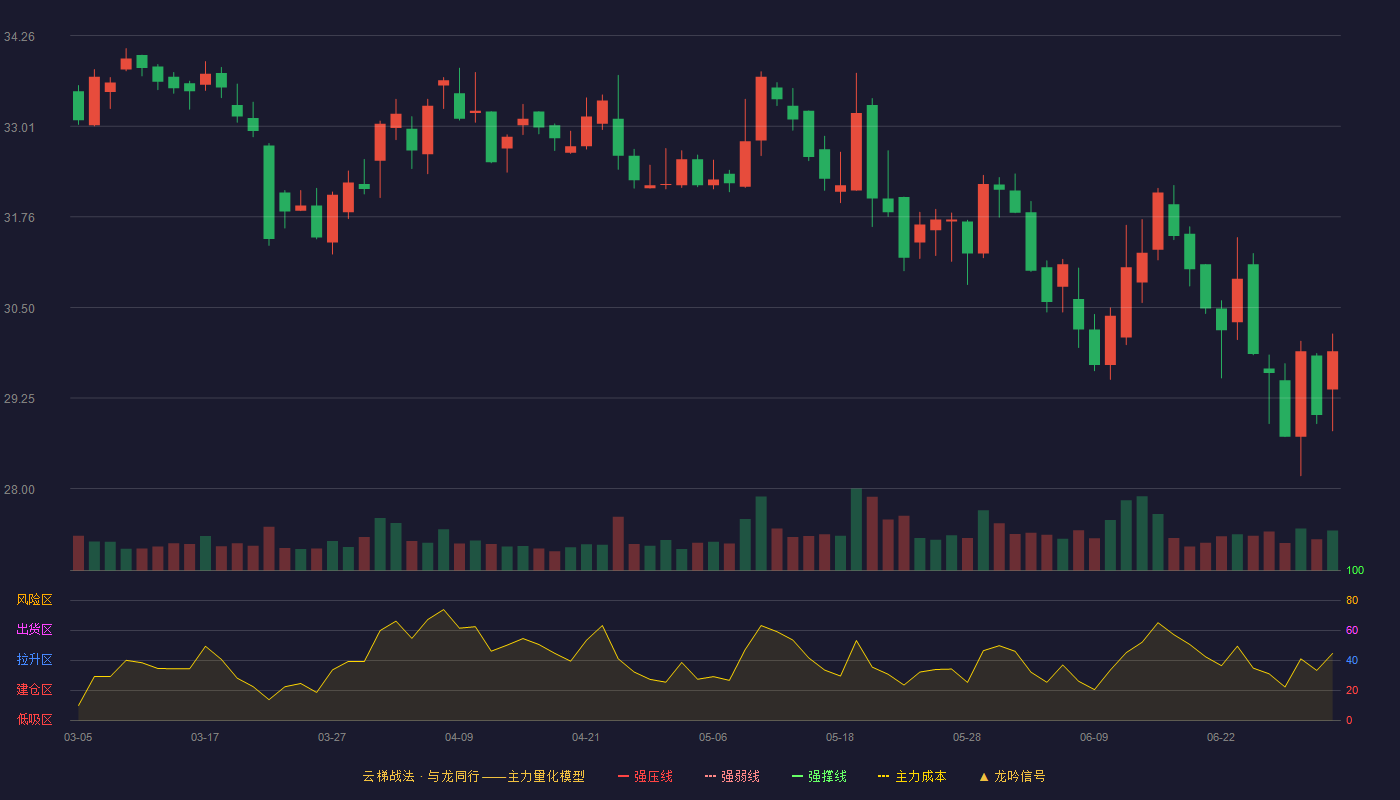Toggle the 龙吟信号 legend entry

[x=1012, y=776]
